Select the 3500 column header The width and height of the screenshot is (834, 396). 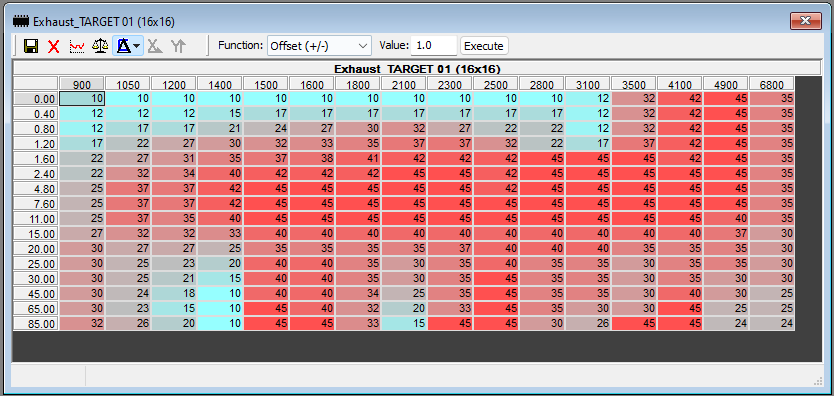[x=634, y=84]
